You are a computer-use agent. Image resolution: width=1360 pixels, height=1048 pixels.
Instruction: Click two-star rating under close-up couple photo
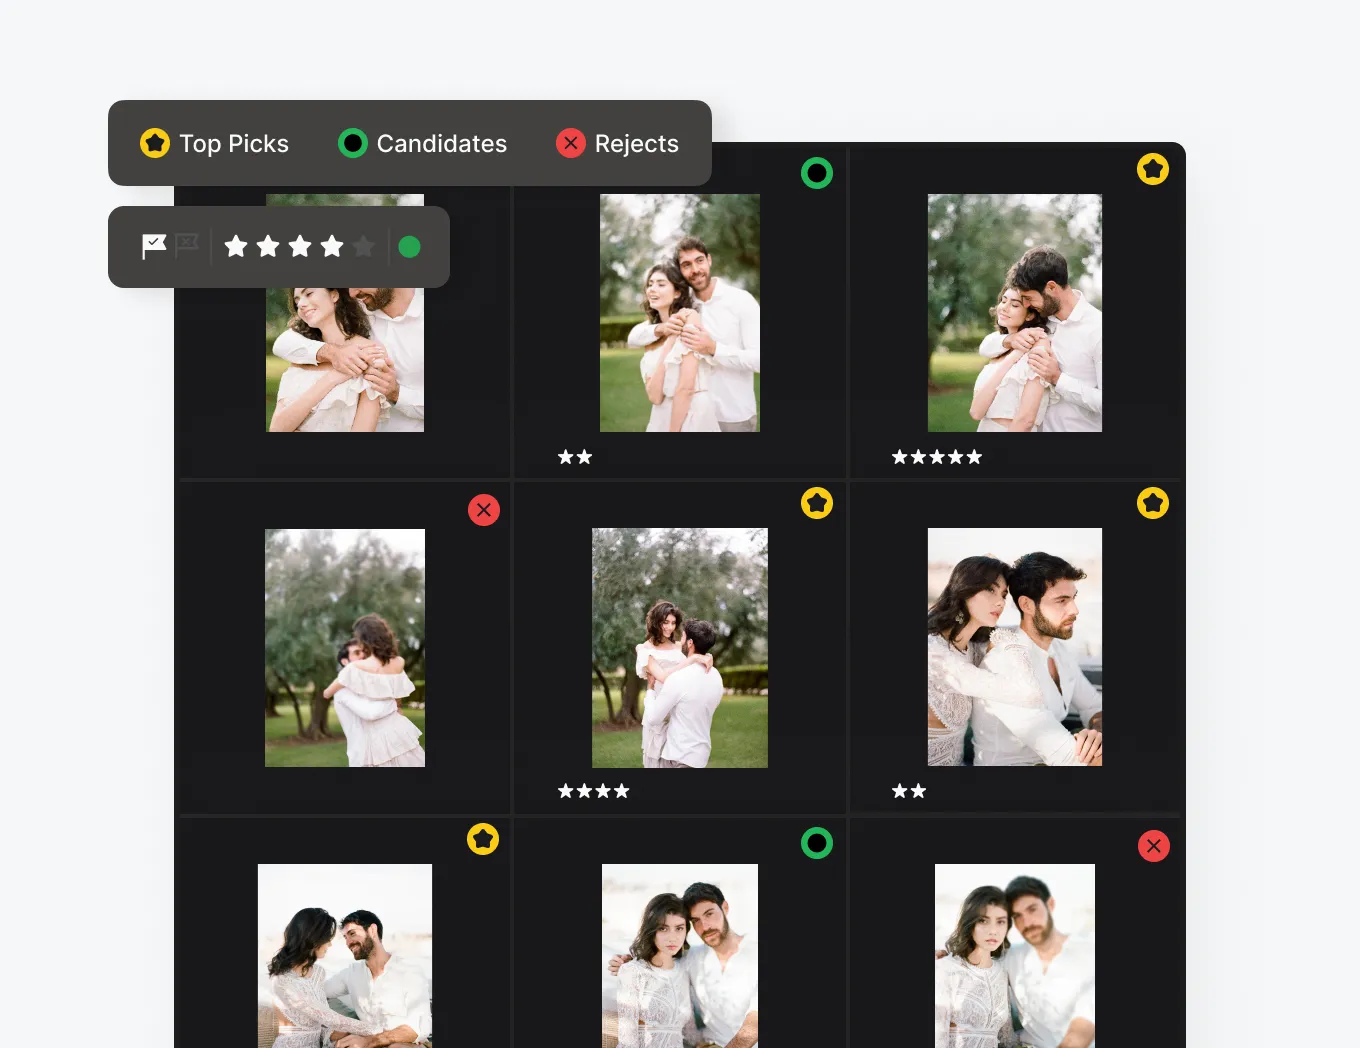(x=909, y=791)
